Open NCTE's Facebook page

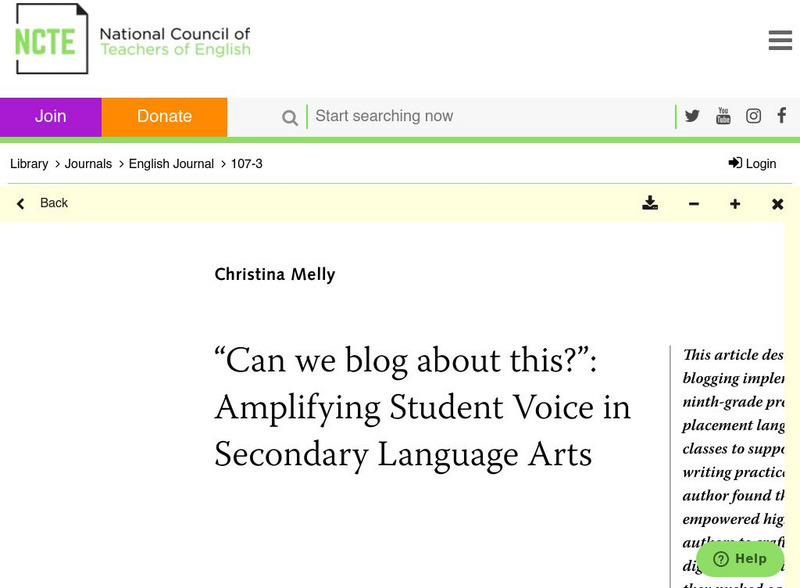pyautogui.click(x=782, y=116)
